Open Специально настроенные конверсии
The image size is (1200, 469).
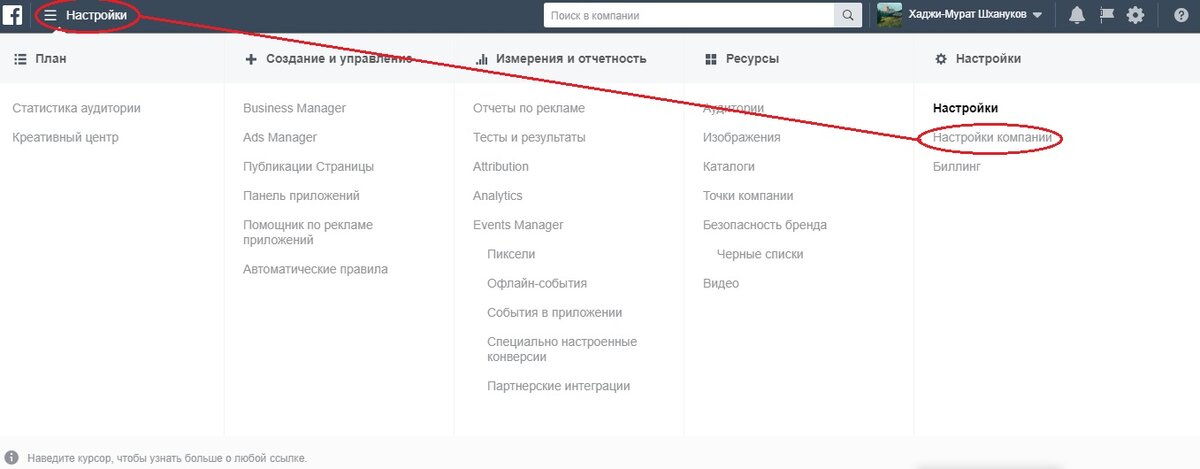click(x=562, y=349)
